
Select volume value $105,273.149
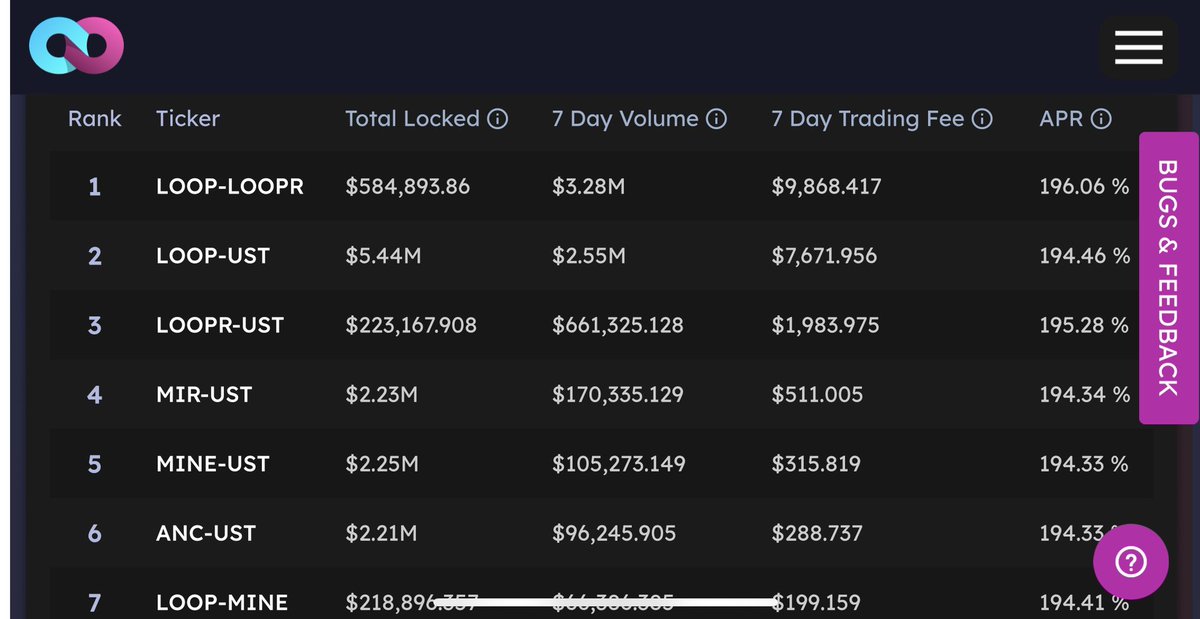pos(619,464)
